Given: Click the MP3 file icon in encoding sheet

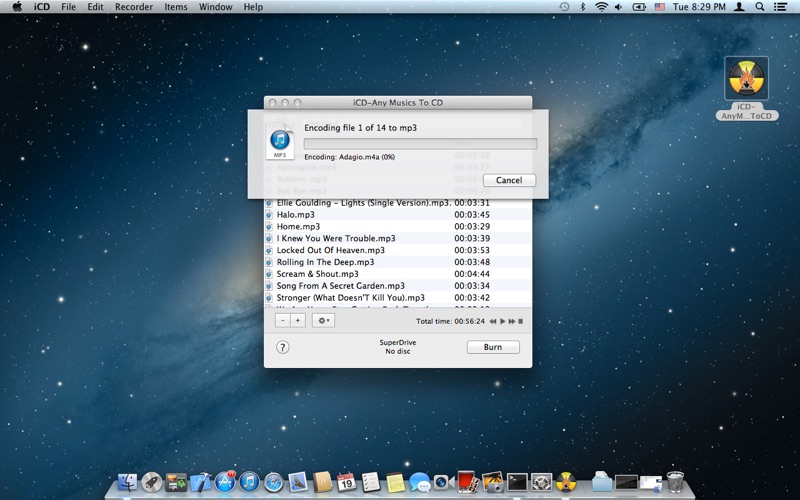Looking at the screenshot, I should tap(280, 141).
